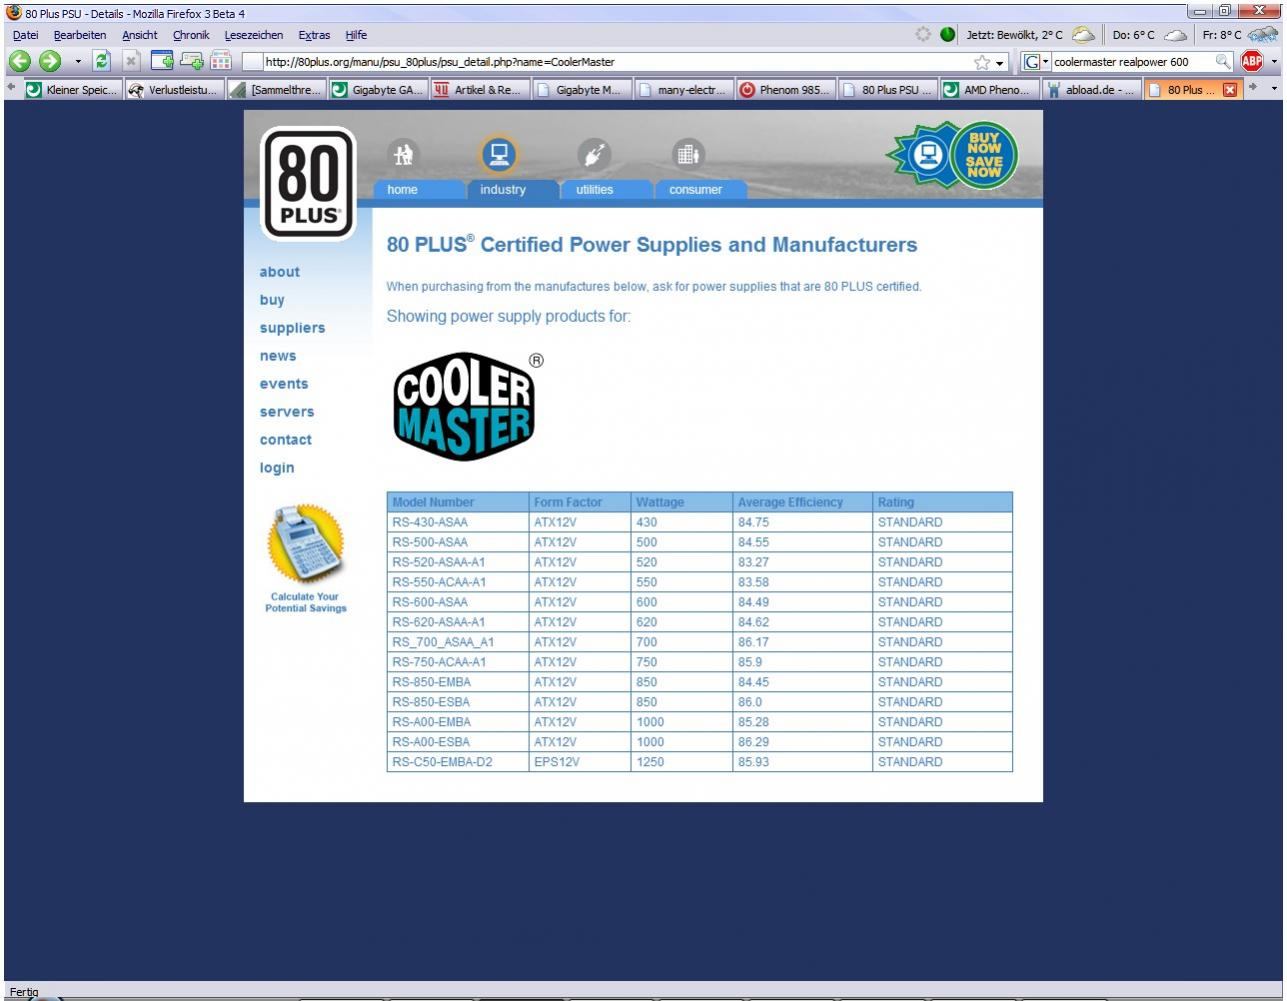
Task: Click the Adblock Plus ABP icon
Action: 1251,62
